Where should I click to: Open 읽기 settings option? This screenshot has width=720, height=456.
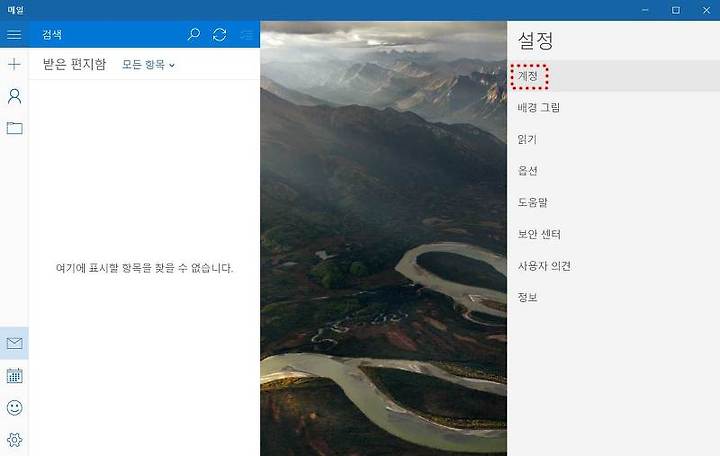pos(527,139)
